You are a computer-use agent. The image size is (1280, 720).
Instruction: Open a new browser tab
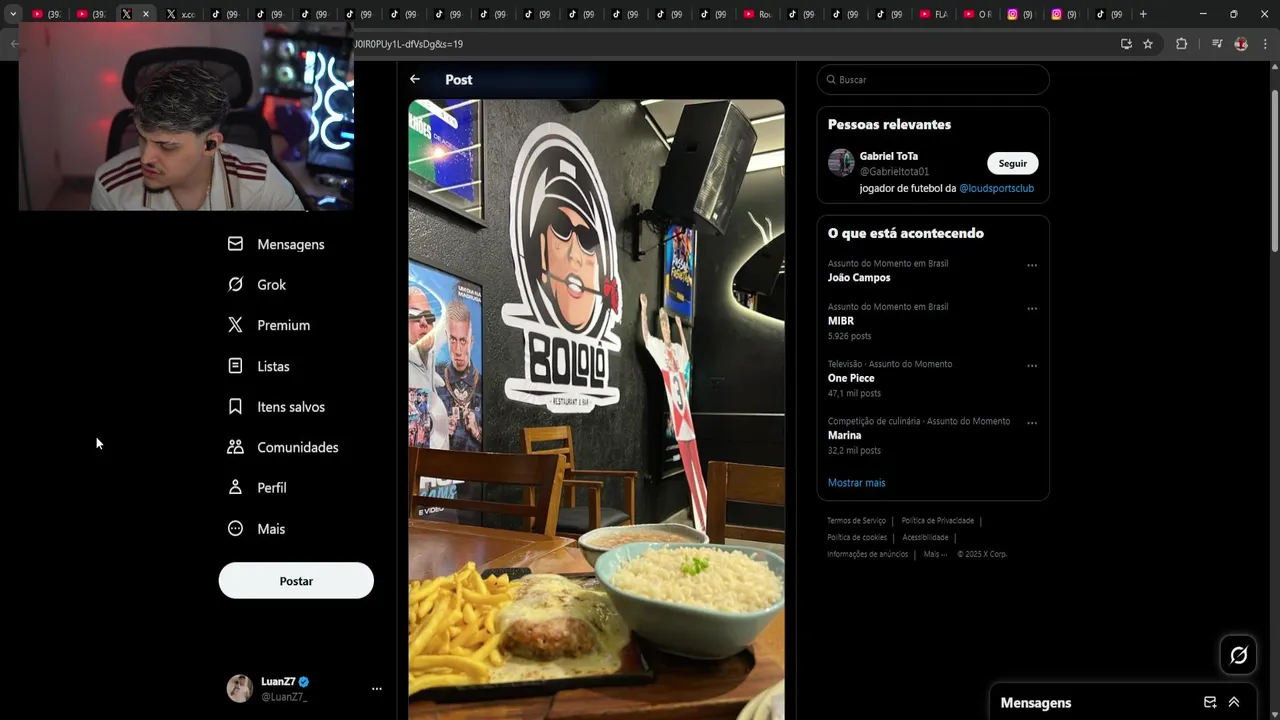(x=1143, y=14)
